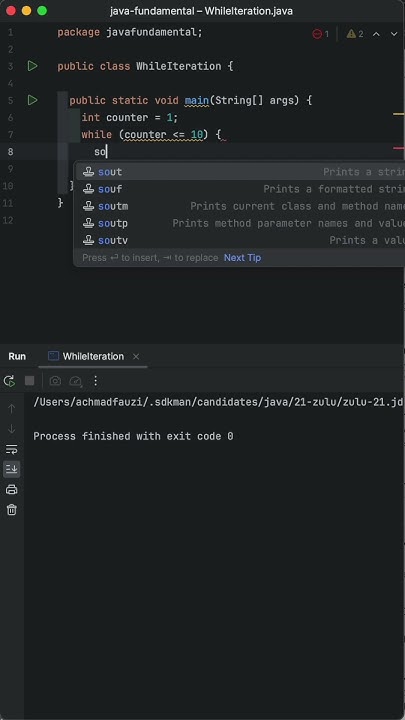Click the Java path line in console
This screenshot has width=405, height=720.
(x=219, y=402)
